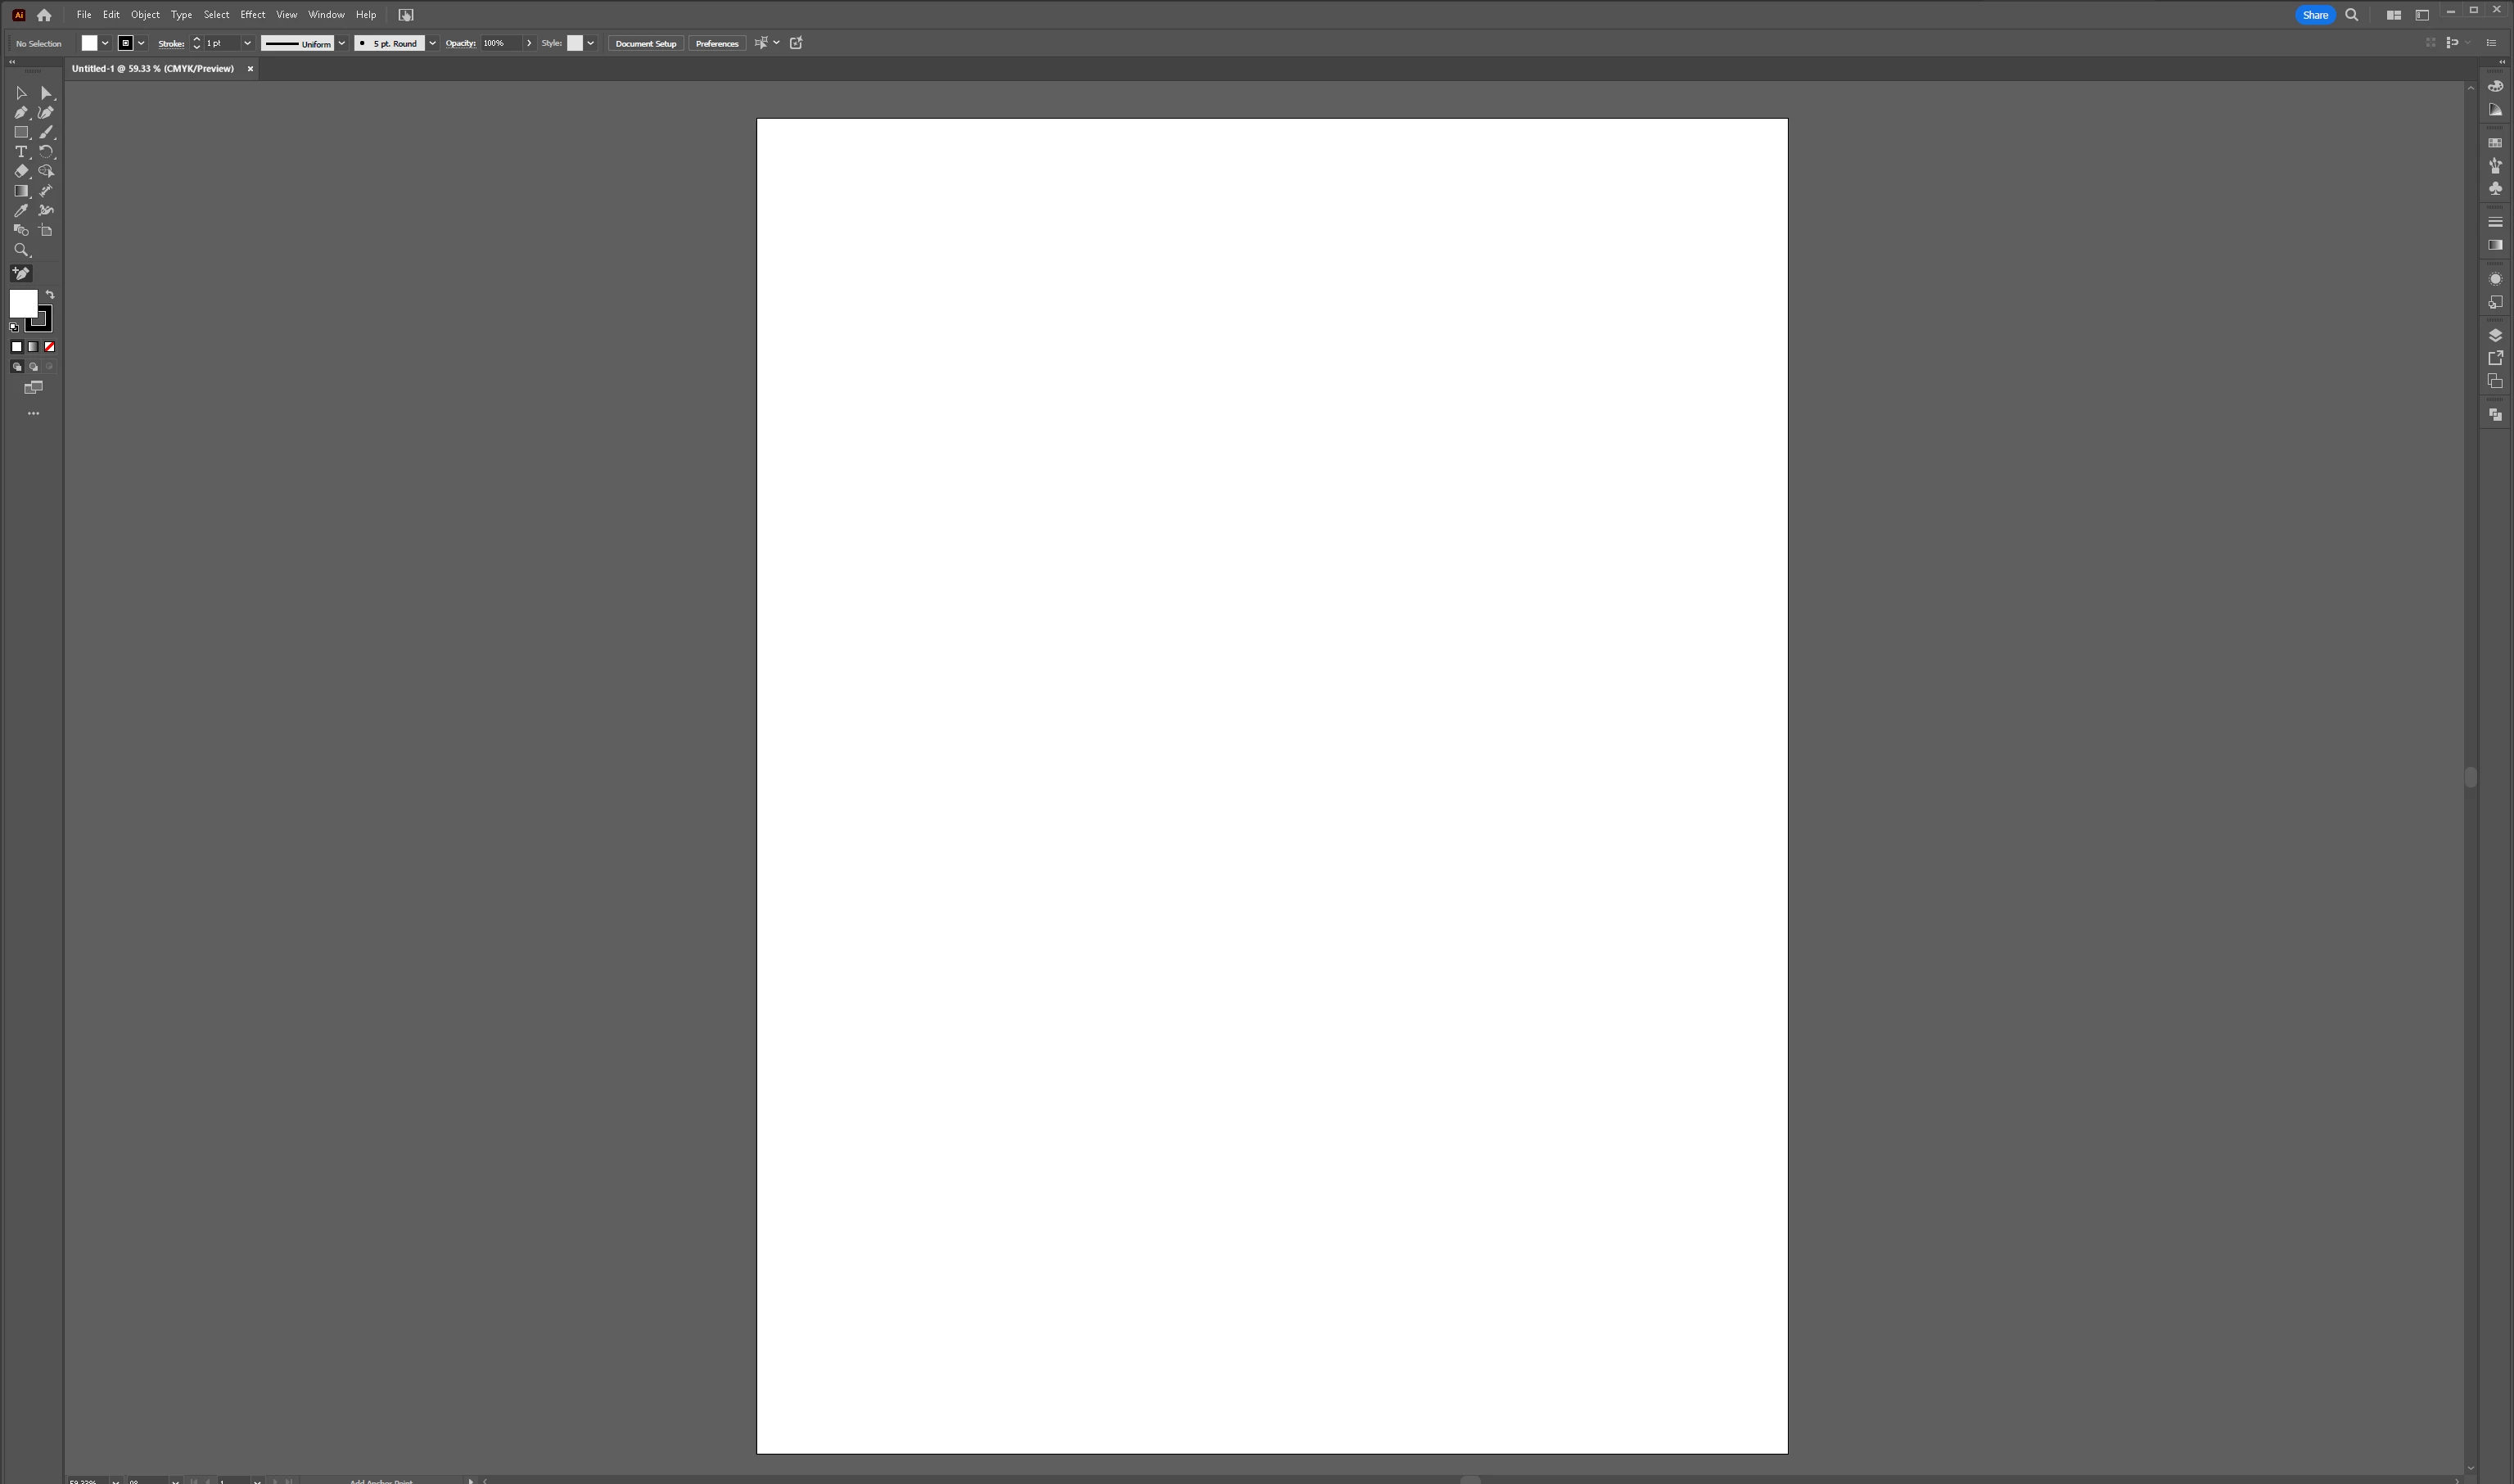Select the Direct Selection tool
Viewport: 2514px width, 1484px height.
(x=46, y=93)
